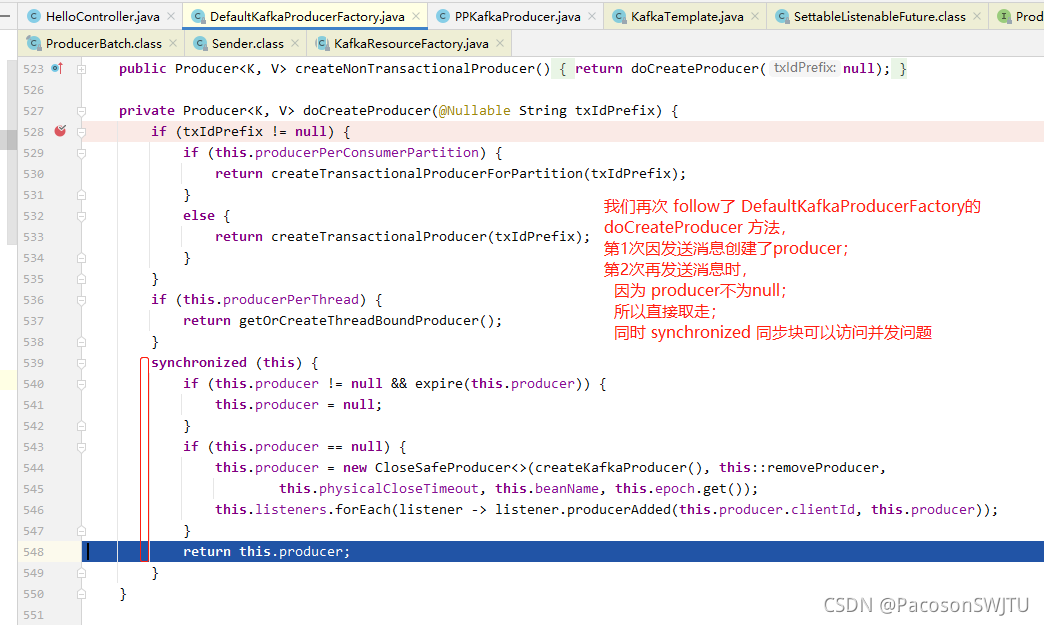Collapse the null check block at line 543
Viewport: 1044px width, 625px height.
81,447
